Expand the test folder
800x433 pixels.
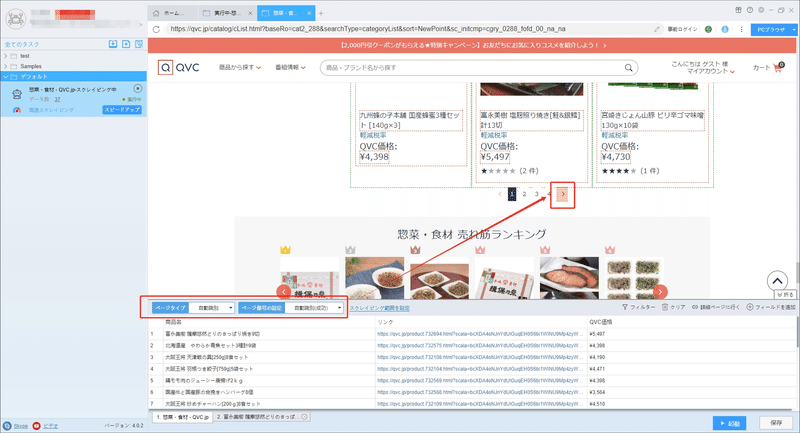[x=6, y=56]
